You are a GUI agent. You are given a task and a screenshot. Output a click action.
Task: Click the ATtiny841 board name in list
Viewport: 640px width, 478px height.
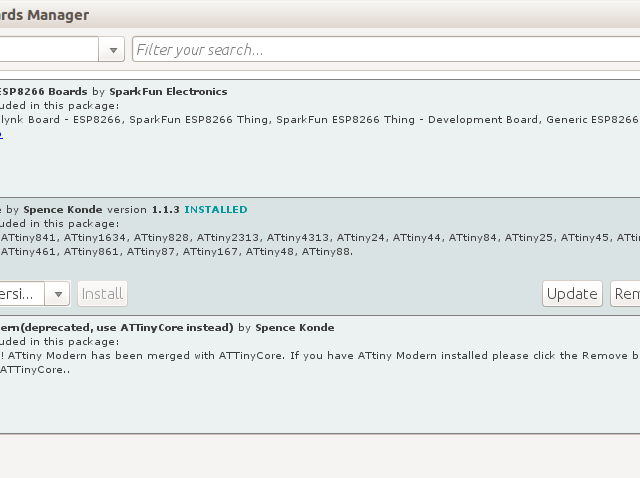tap(30, 238)
